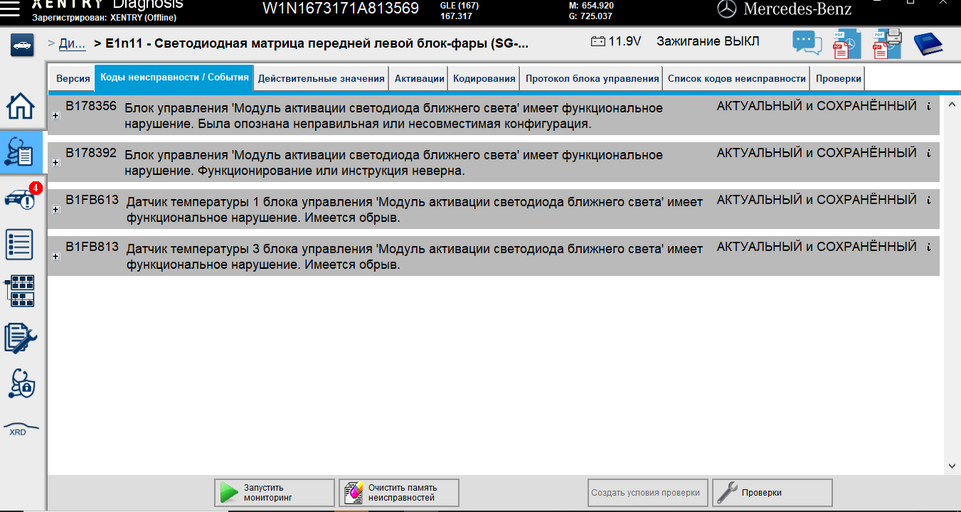Open the Активации tab
This screenshot has height=512, width=961.
419,78
